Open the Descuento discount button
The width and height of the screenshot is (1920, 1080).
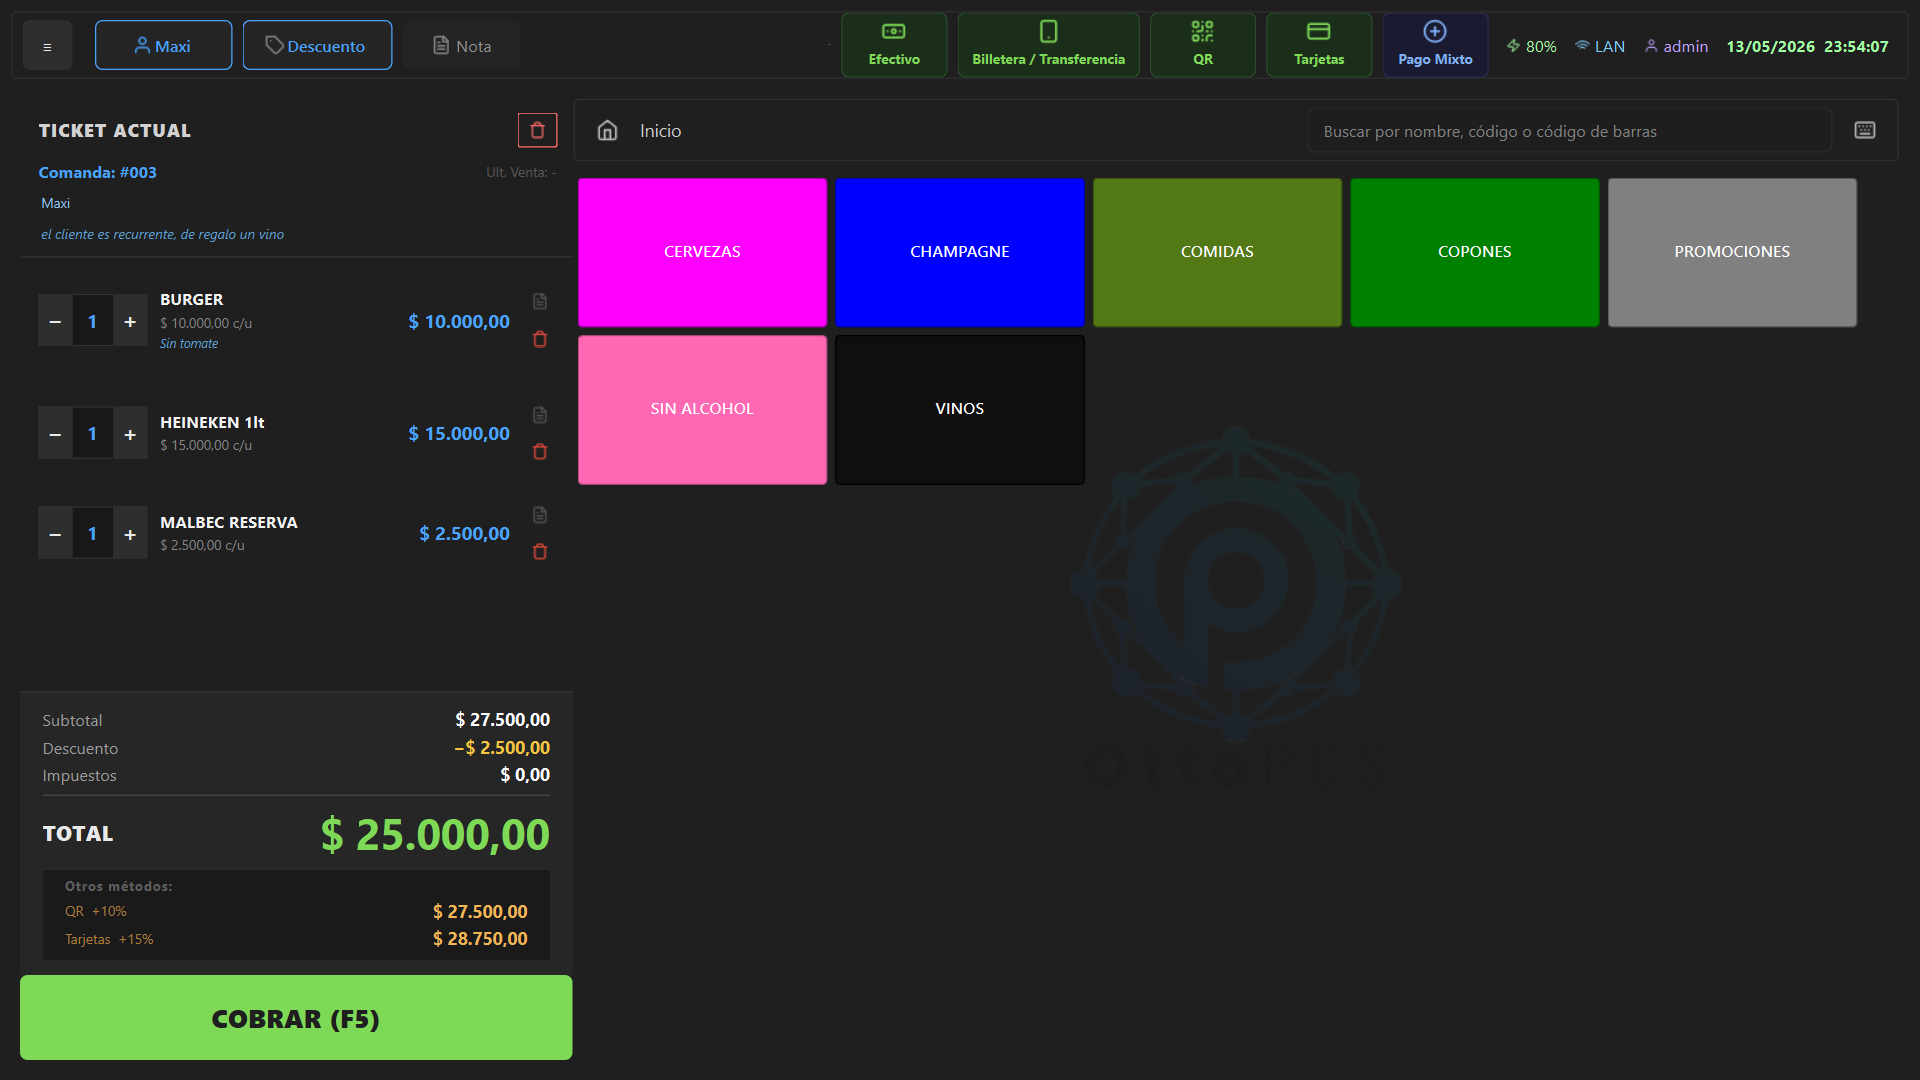[317, 46]
